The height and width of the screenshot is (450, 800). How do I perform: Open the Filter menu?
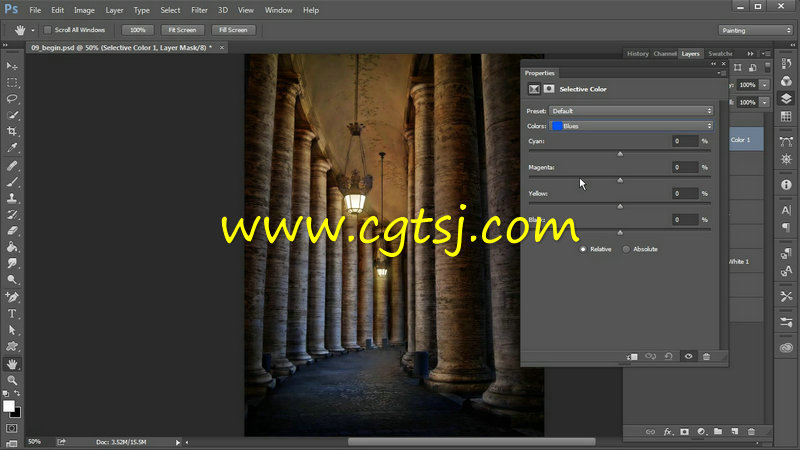tap(199, 10)
